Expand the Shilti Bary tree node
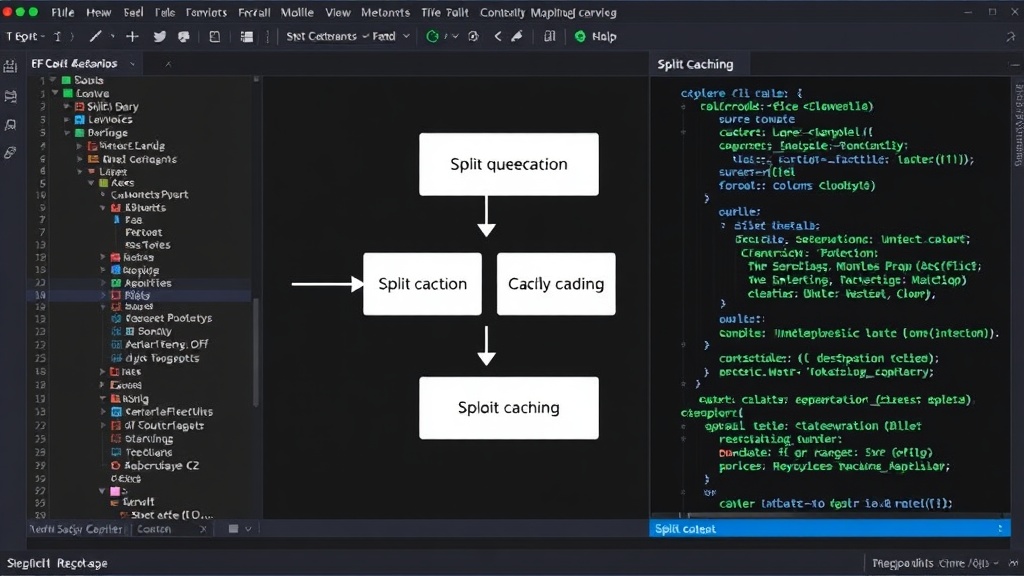 67,106
